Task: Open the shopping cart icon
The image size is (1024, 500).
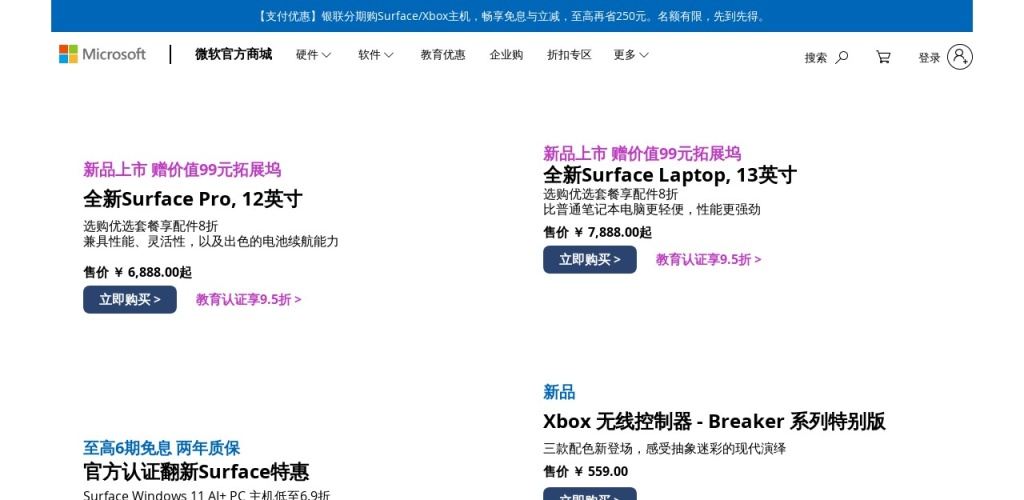Action: (x=883, y=57)
